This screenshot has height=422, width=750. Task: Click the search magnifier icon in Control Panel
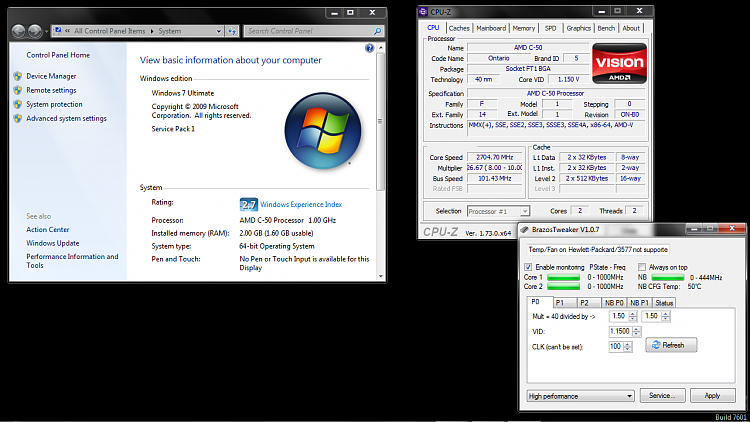pos(377,31)
